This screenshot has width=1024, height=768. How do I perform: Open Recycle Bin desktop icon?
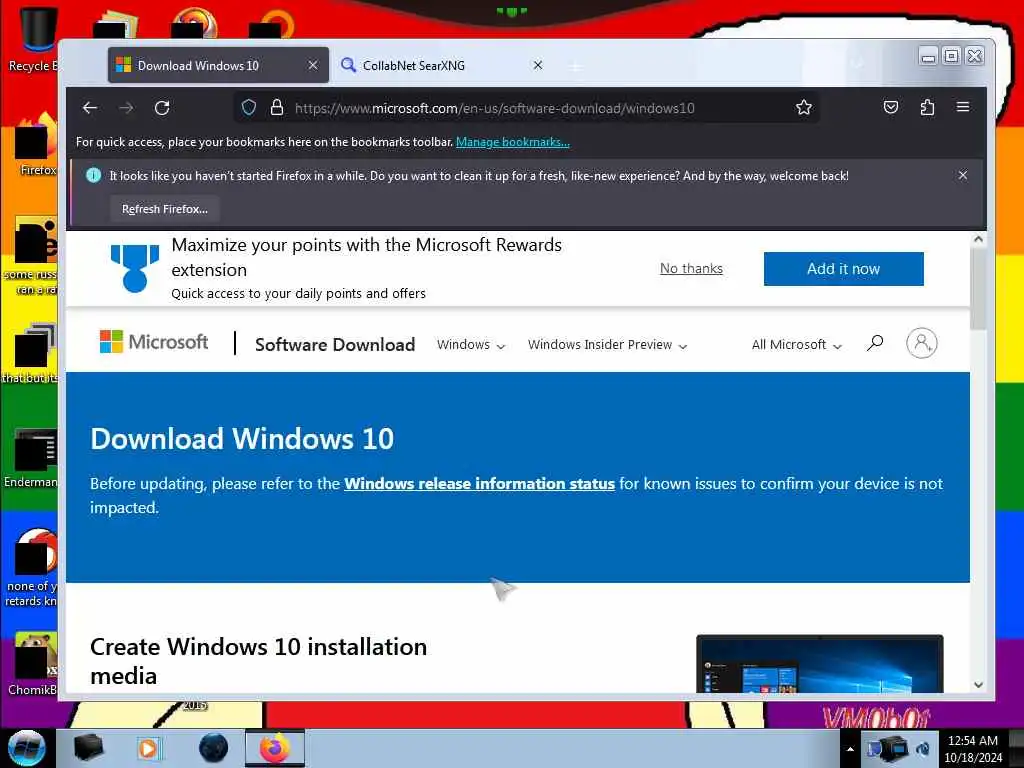point(33,39)
